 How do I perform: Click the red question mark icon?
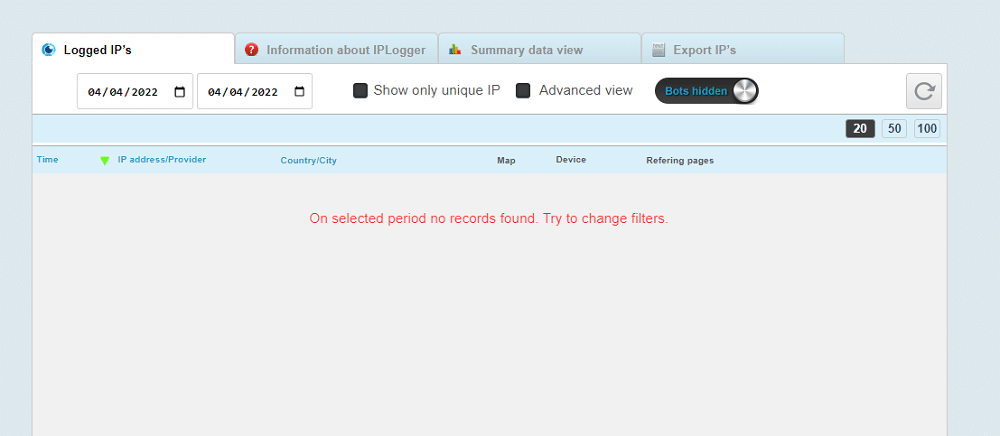[x=251, y=50]
